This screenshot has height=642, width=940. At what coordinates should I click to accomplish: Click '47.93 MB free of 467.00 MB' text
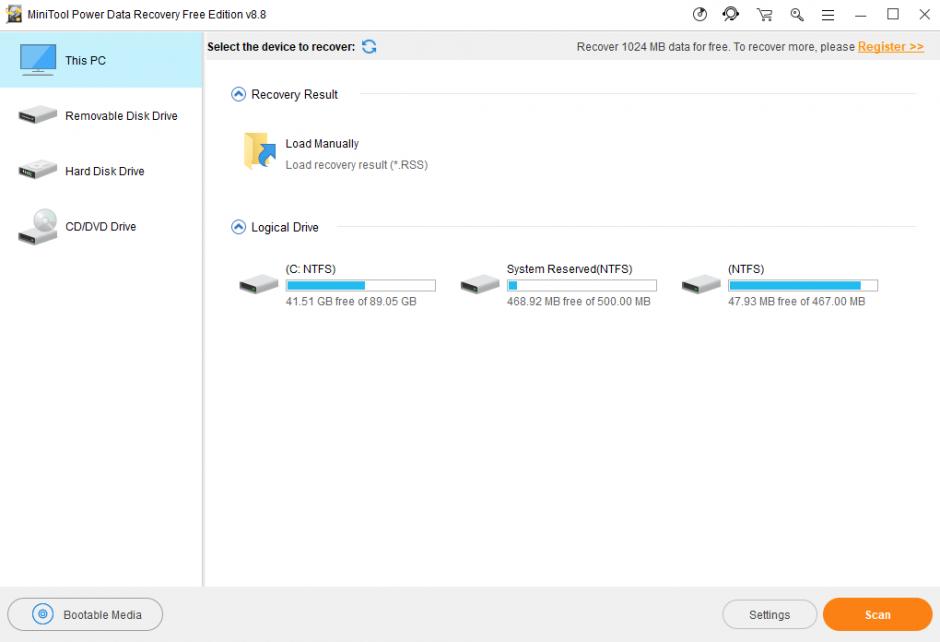click(797, 302)
